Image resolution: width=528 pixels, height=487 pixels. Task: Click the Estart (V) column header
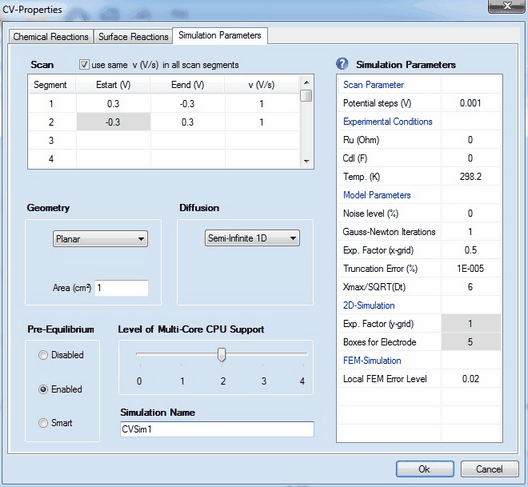(x=113, y=85)
